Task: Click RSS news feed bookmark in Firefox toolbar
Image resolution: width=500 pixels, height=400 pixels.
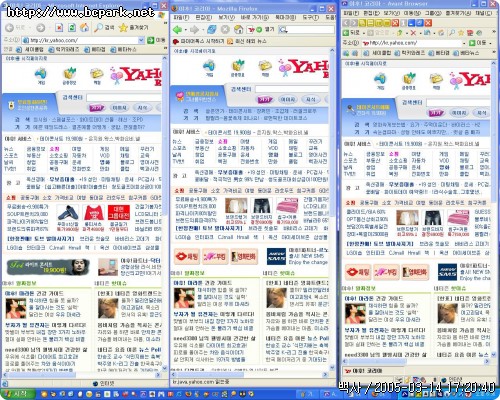Action: [247, 41]
